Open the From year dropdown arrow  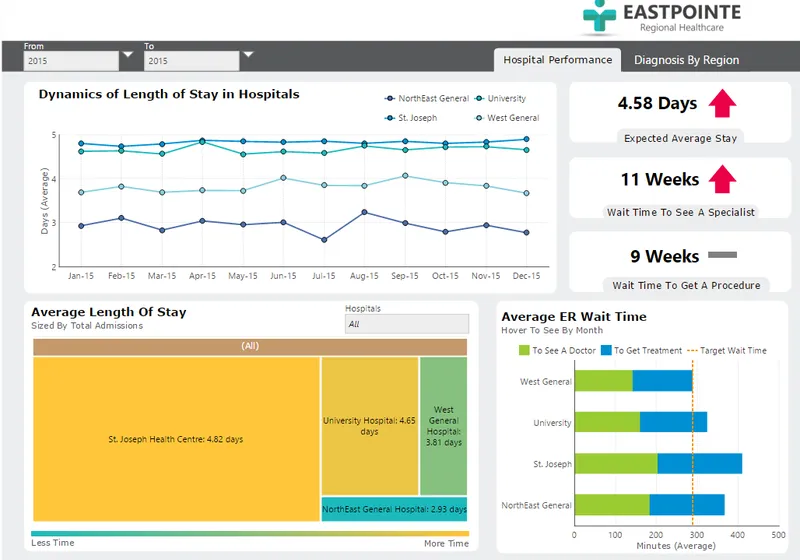128,55
